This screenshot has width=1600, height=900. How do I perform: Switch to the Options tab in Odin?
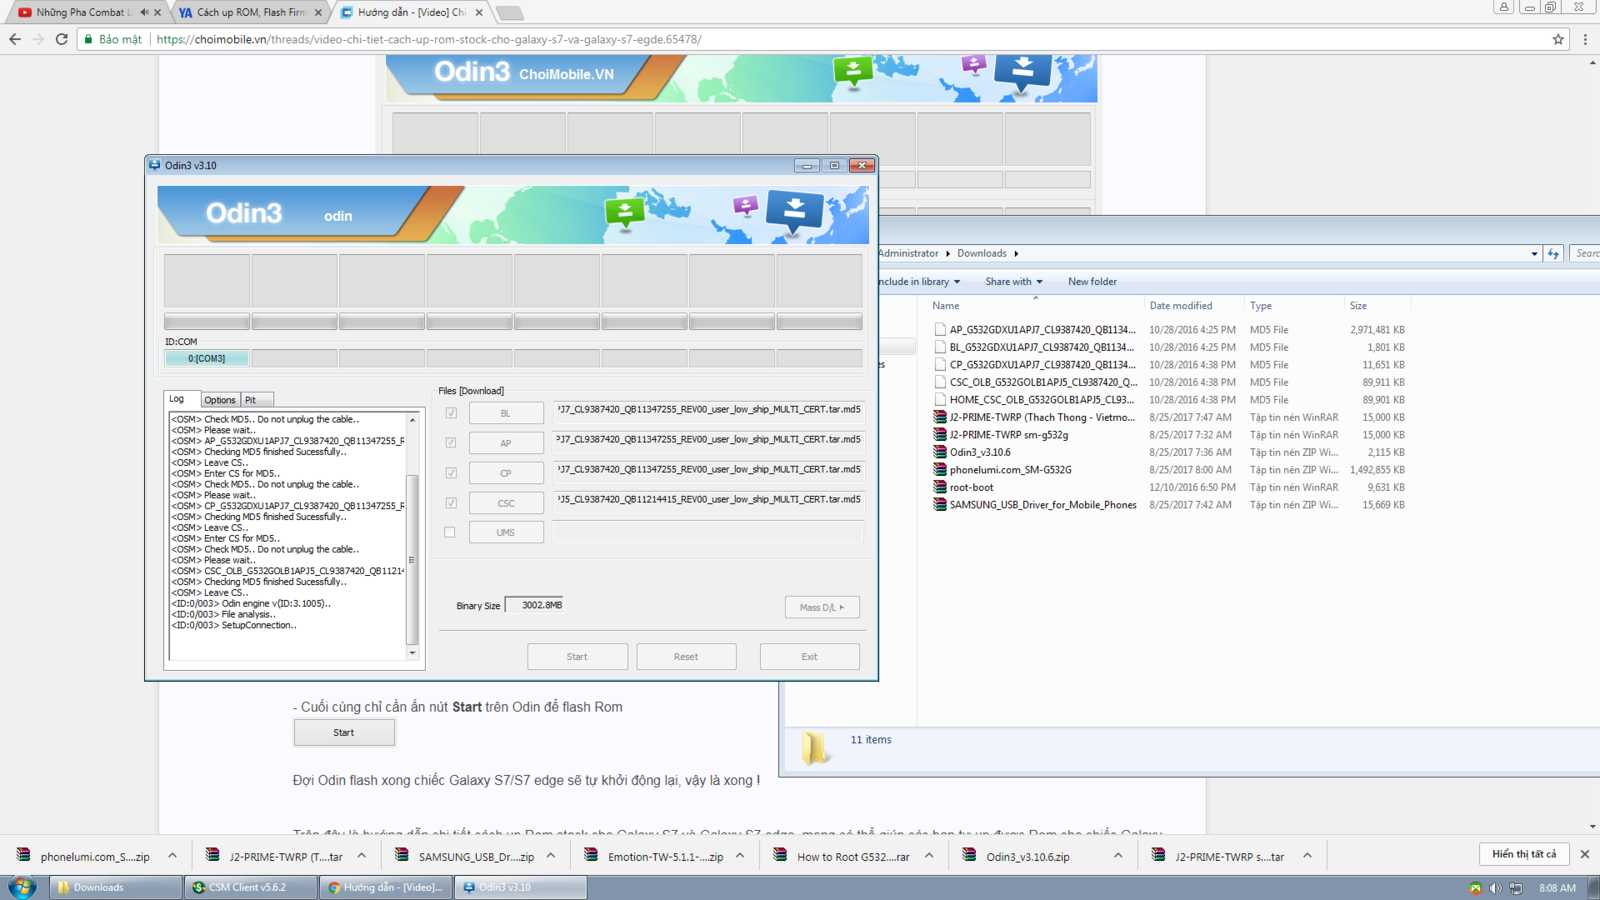click(220, 400)
